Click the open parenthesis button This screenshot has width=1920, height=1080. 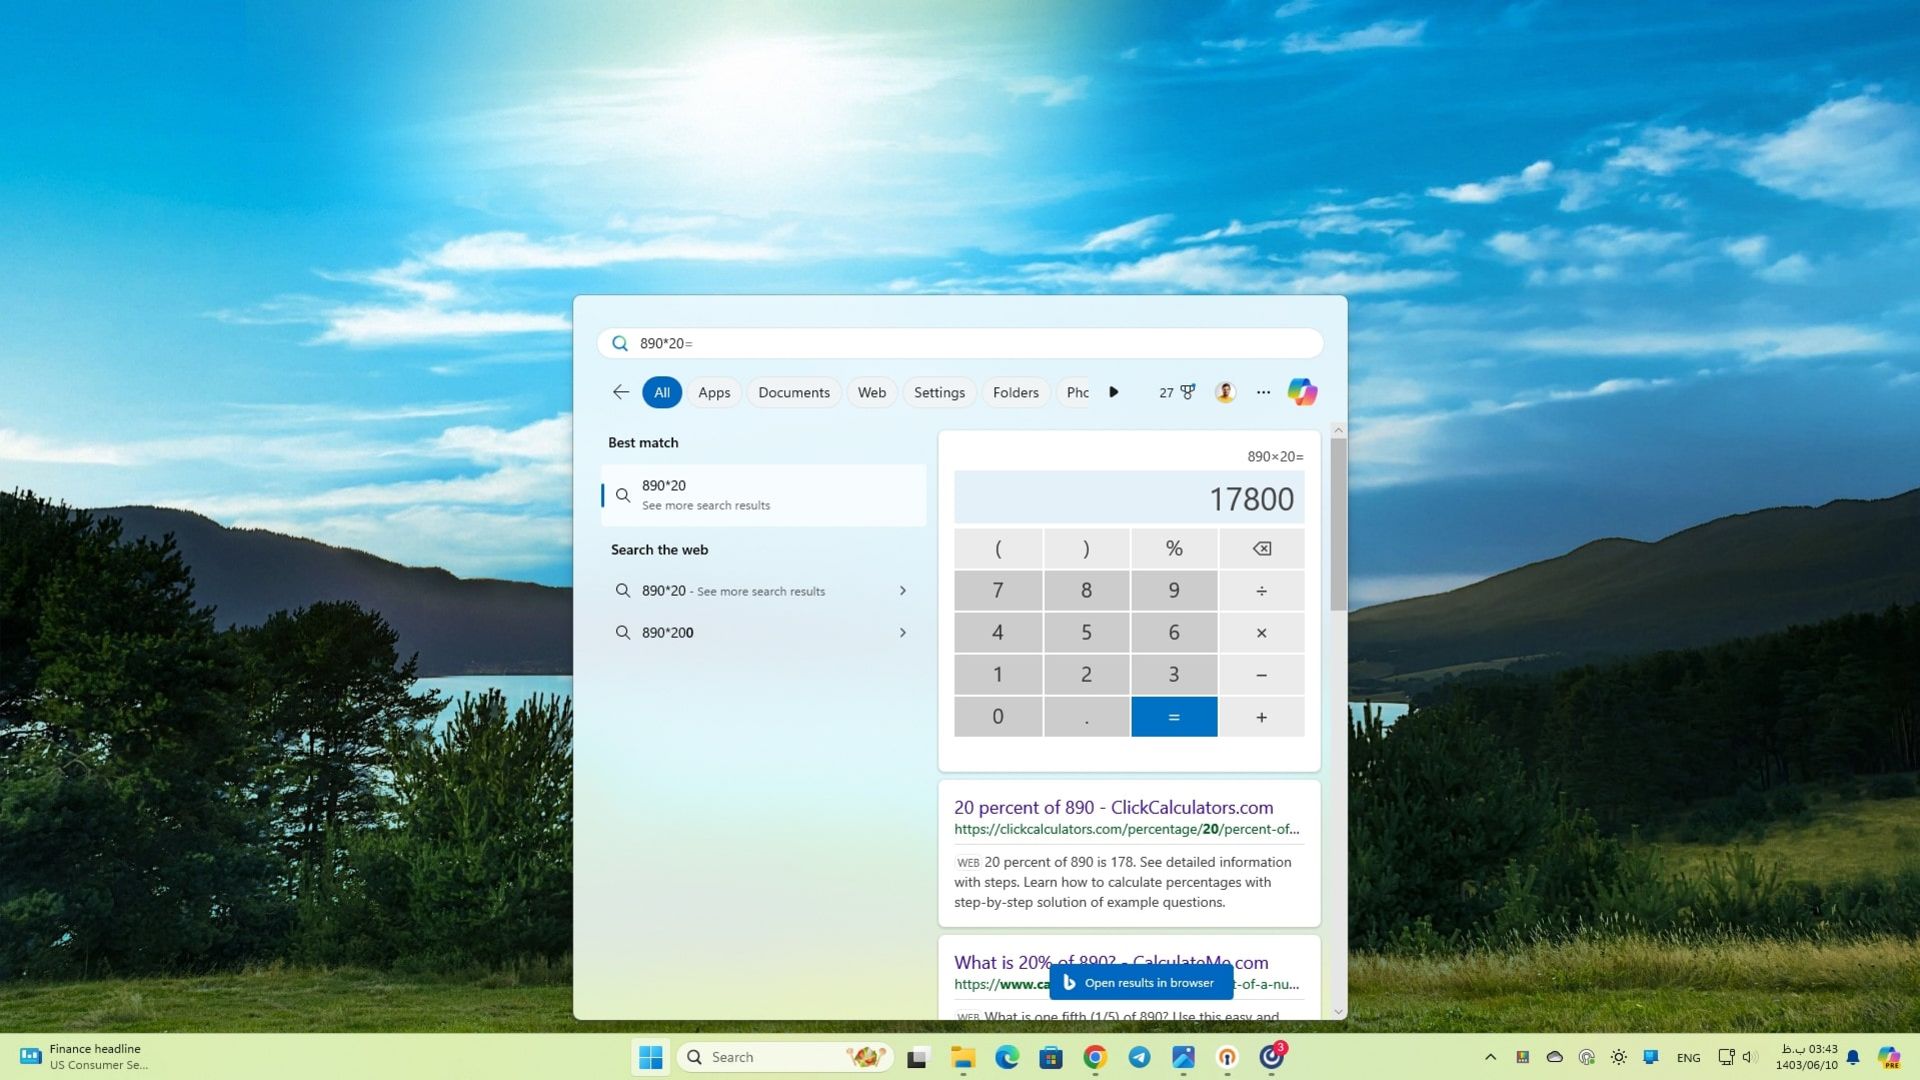[x=998, y=547]
